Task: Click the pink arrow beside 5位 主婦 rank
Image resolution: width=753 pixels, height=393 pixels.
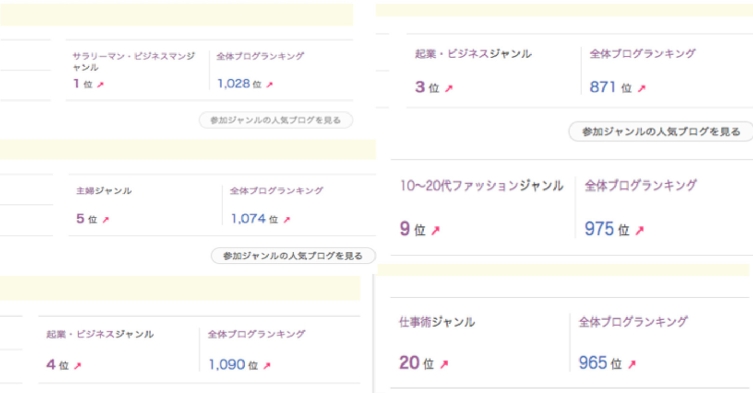Action: click(x=106, y=220)
